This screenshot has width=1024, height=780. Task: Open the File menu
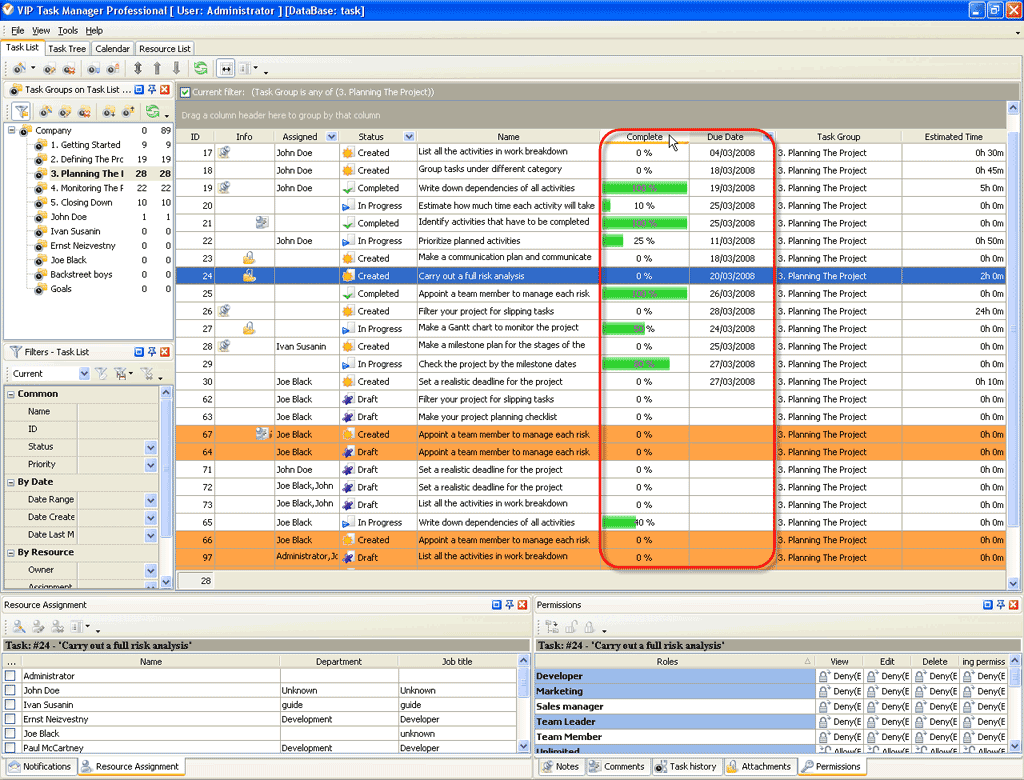pyautogui.click(x=18, y=31)
